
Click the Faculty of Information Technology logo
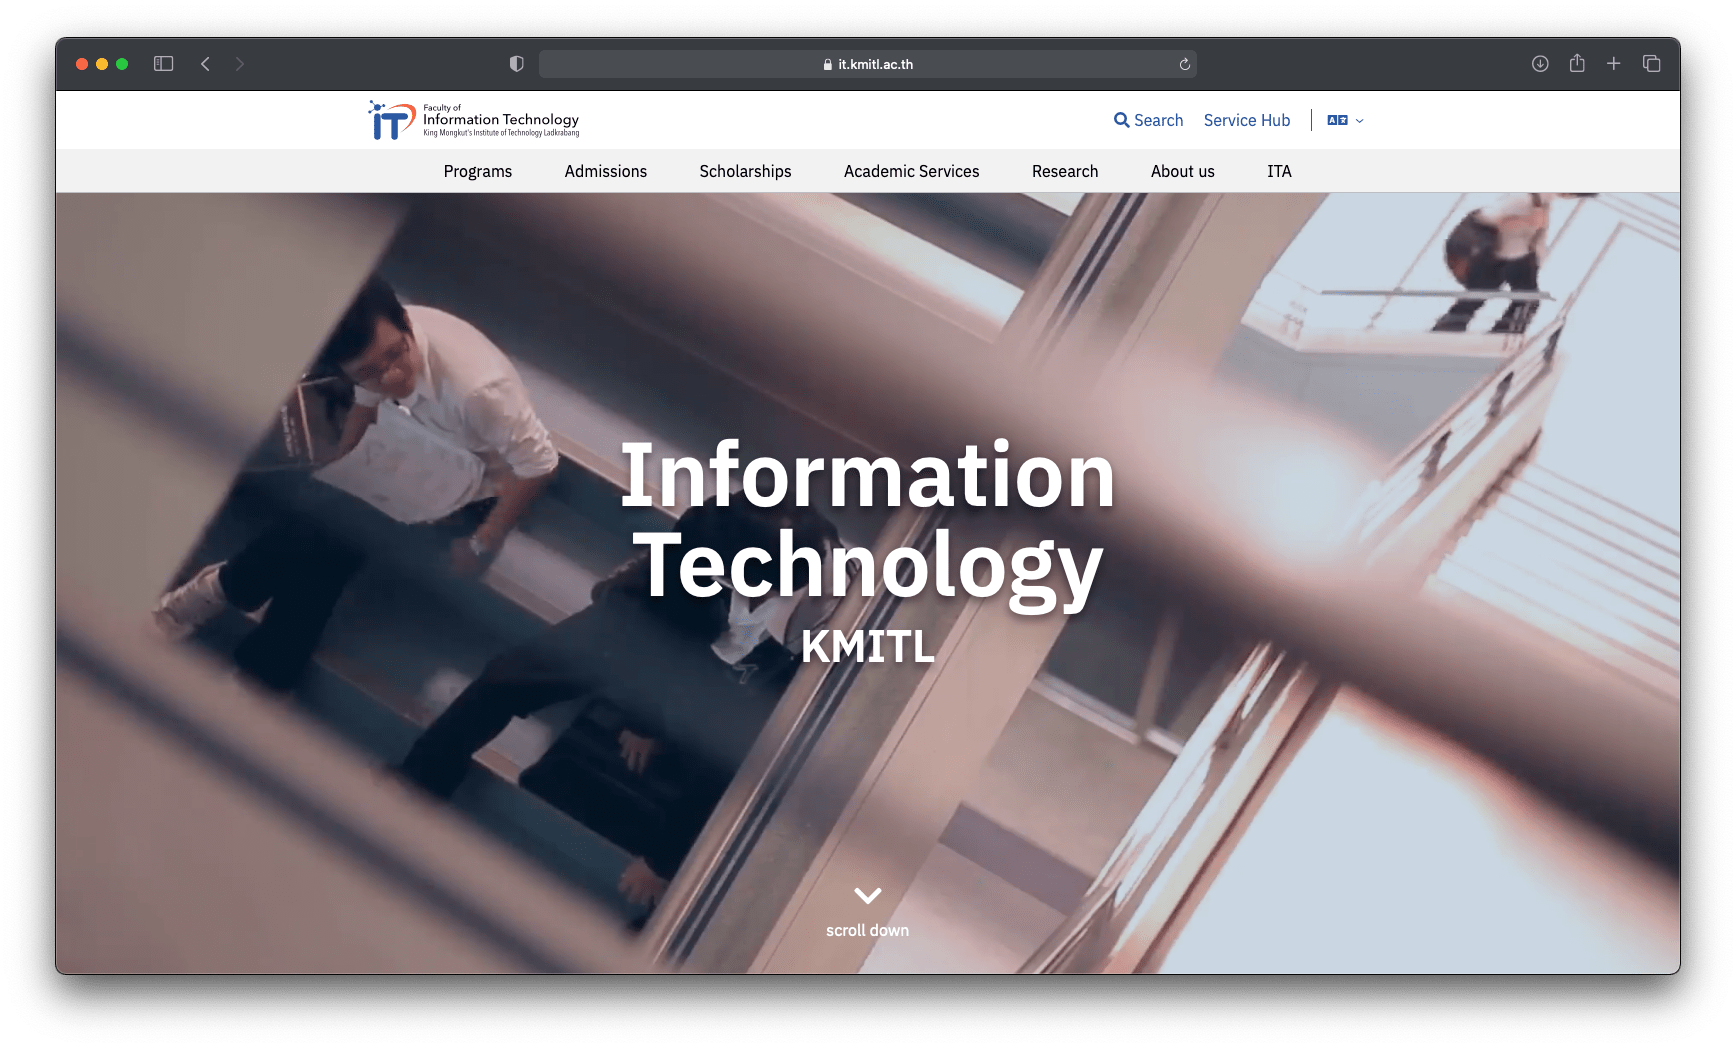tap(474, 120)
